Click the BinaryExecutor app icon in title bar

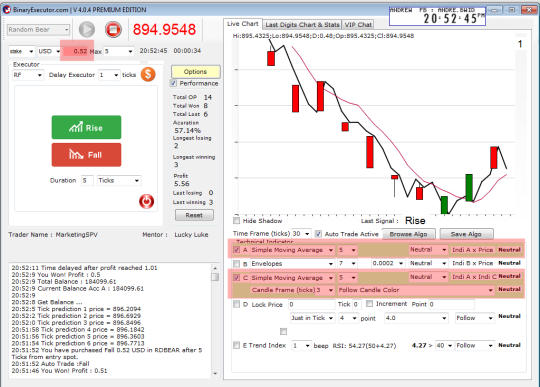coord(7,10)
